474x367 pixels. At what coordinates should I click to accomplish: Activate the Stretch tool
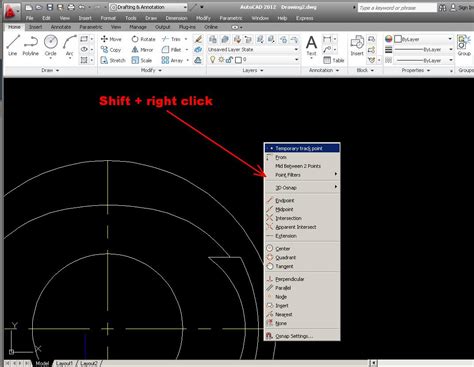(x=113, y=60)
